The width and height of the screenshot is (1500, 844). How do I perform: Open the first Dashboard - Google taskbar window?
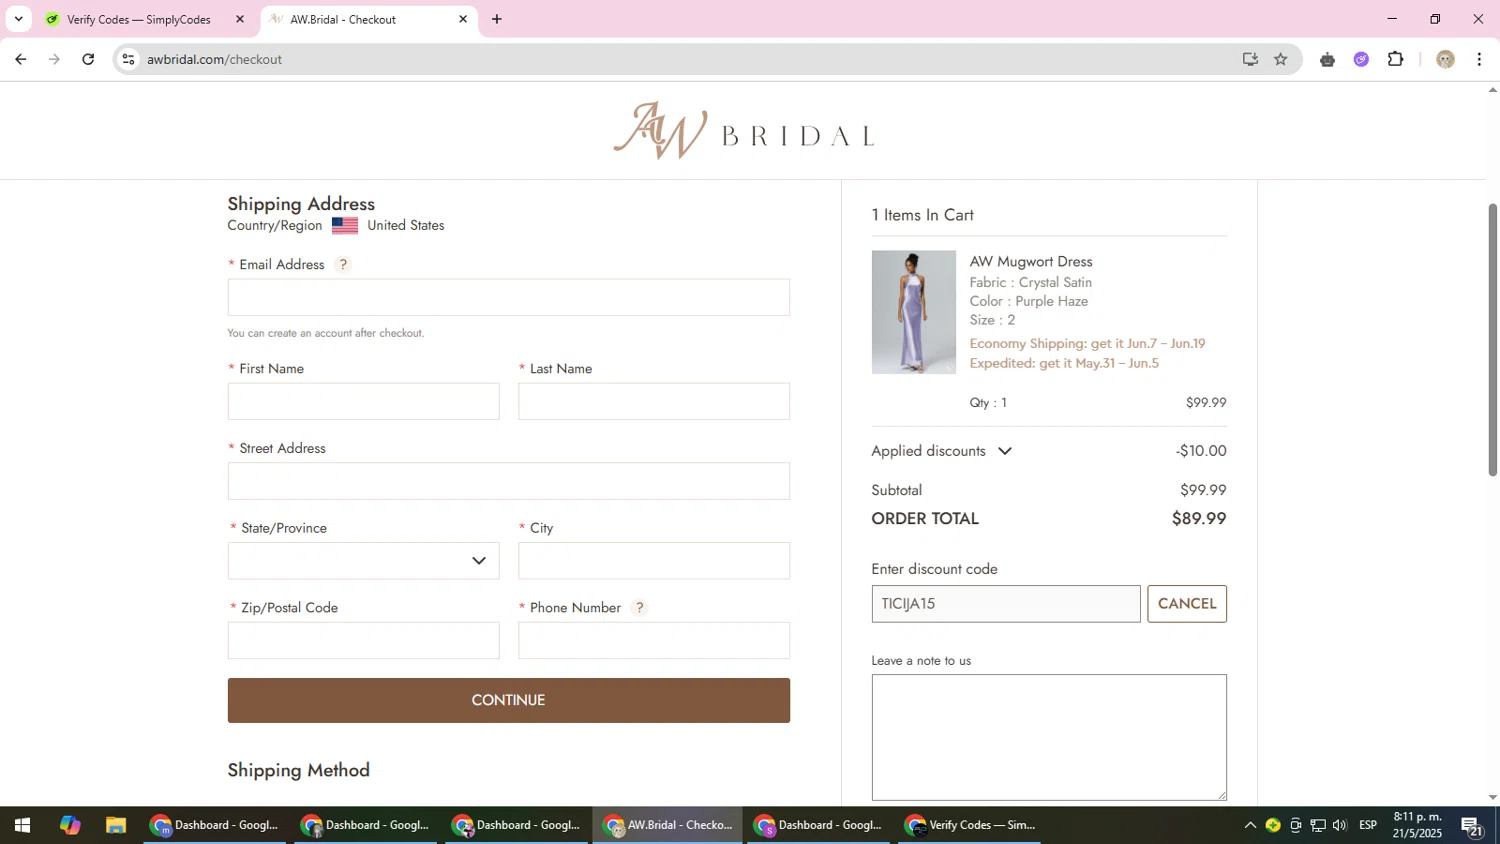[214, 825]
